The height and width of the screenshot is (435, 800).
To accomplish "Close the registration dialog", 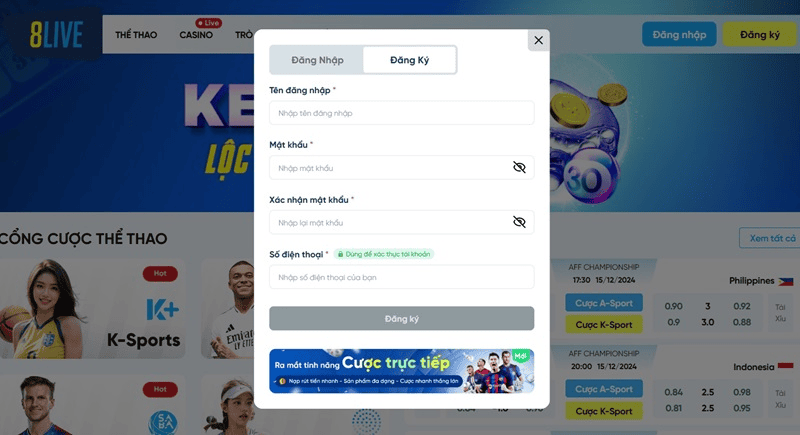I will (538, 40).
